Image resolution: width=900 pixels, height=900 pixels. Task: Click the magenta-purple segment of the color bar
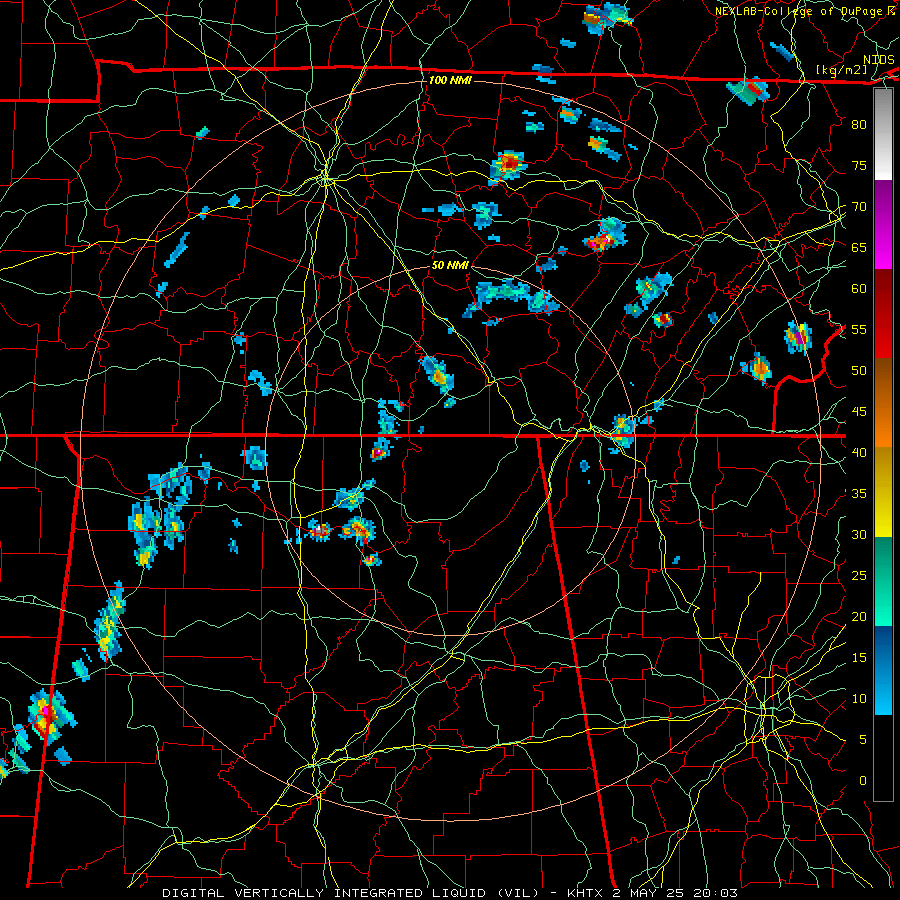click(x=883, y=224)
